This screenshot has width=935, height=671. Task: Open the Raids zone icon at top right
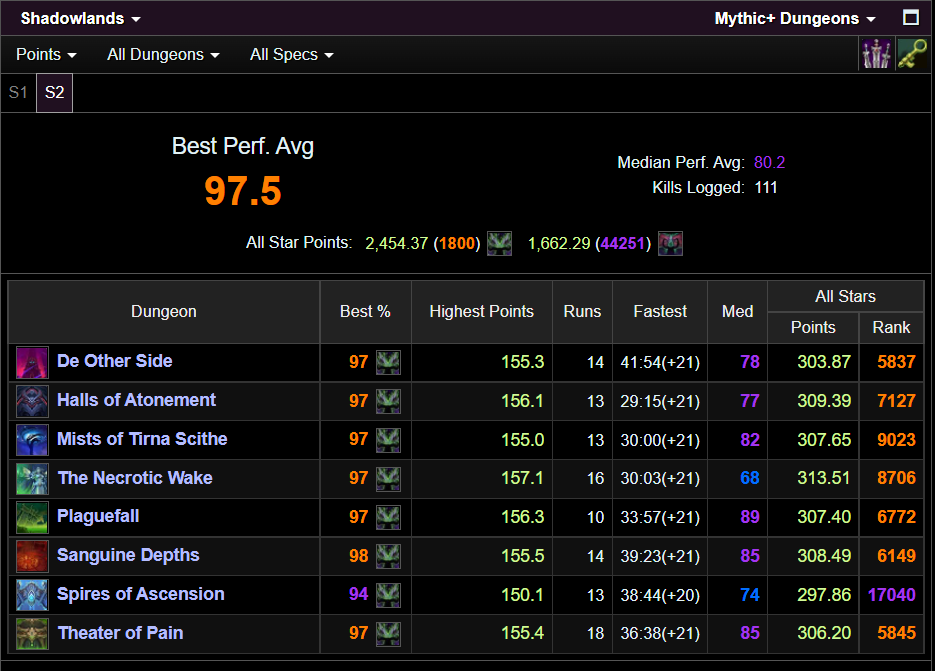click(876, 54)
